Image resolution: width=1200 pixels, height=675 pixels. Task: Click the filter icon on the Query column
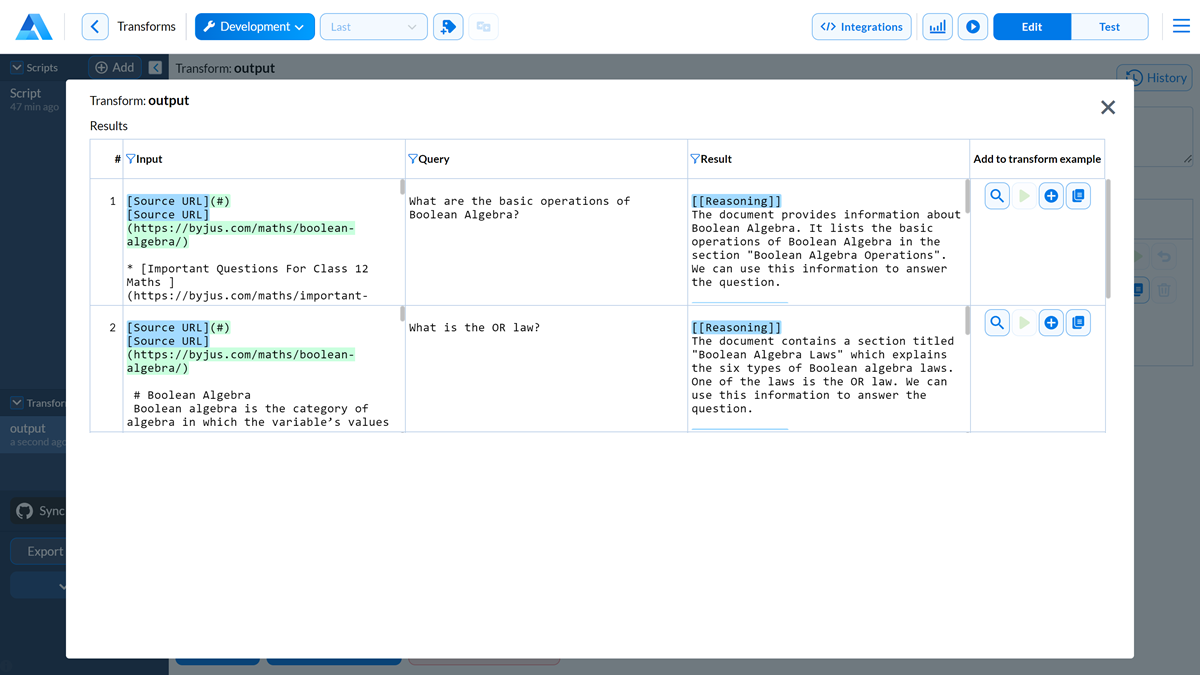coord(413,158)
